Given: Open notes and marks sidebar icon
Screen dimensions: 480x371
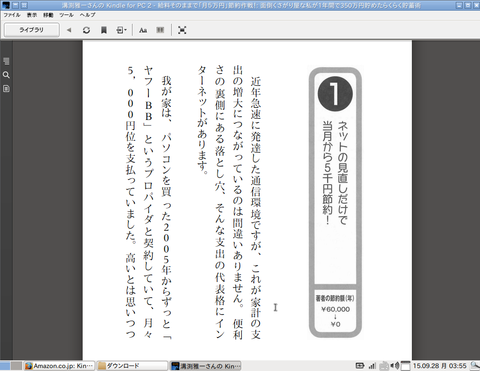Looking at the screenshot, I should click(x=6, y=89).
